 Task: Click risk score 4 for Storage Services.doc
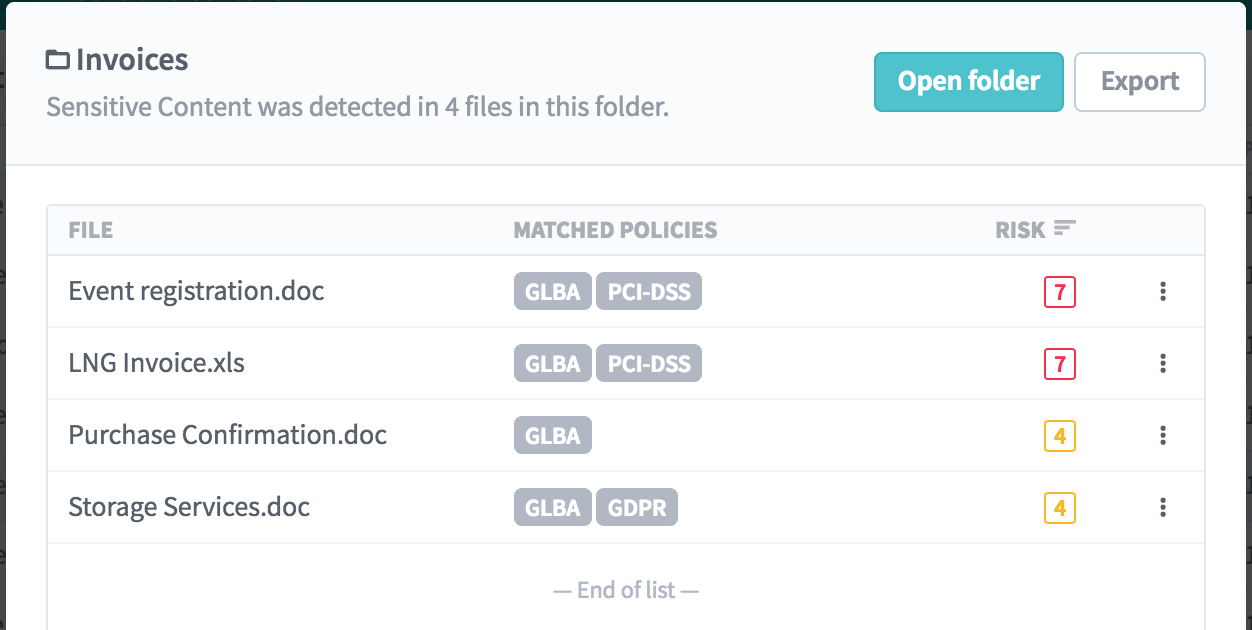1059,508
